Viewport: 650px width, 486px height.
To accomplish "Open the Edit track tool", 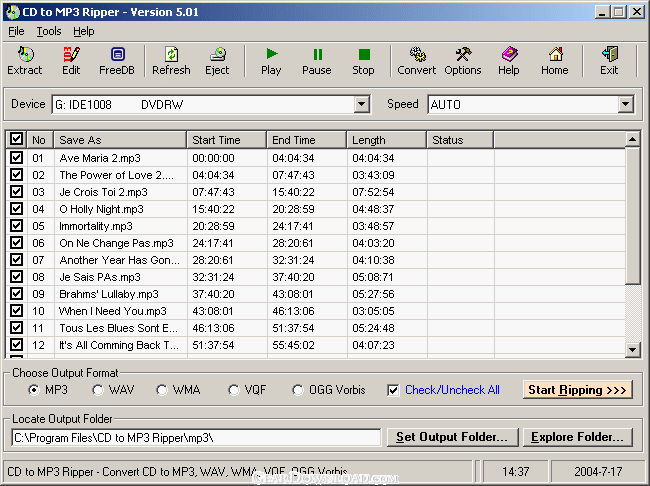I will 71,61.
